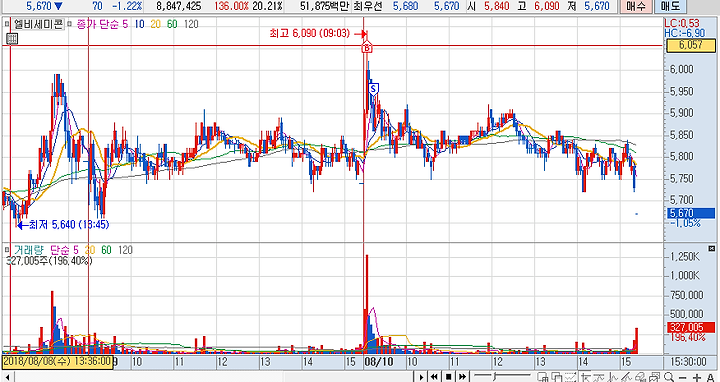Click the dashed-box chart icon in bottom toolbar
Image resolution: width=720 pixels, height=382 pixels.
[570, 377]
